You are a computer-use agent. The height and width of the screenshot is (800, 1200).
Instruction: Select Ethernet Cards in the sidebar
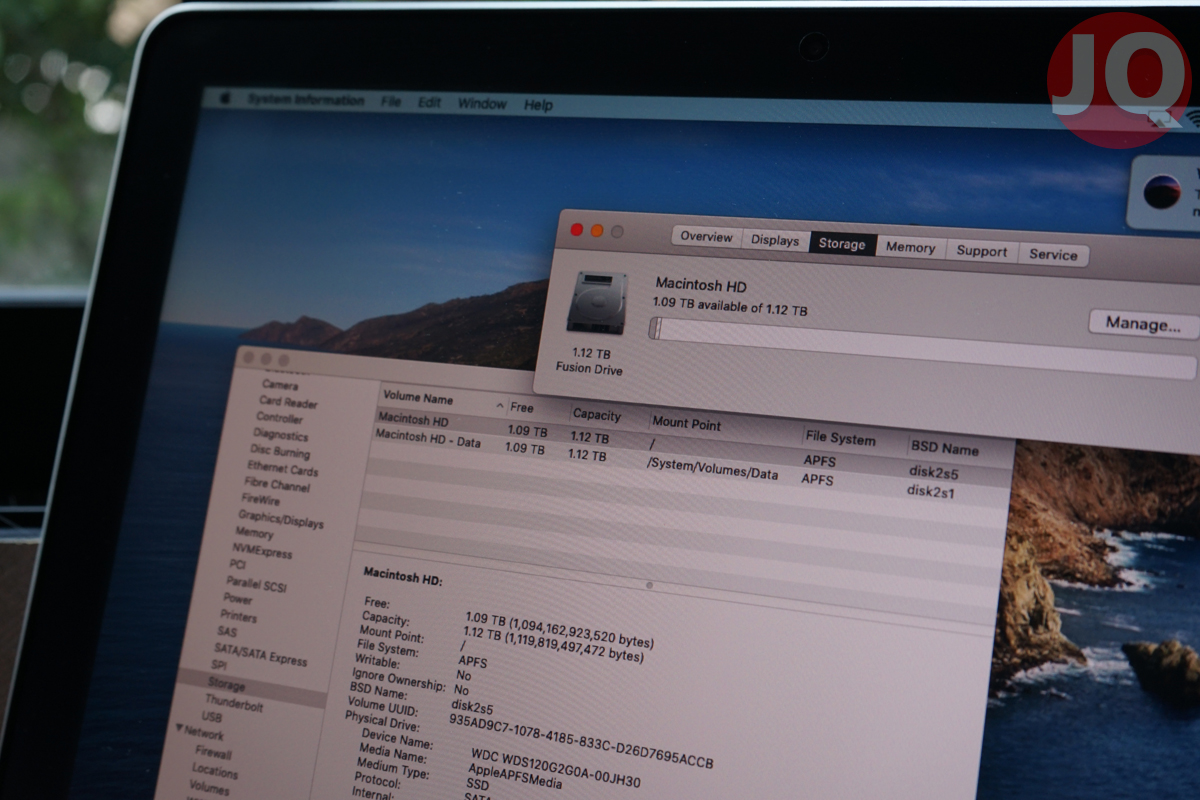[x=283, y=468]
